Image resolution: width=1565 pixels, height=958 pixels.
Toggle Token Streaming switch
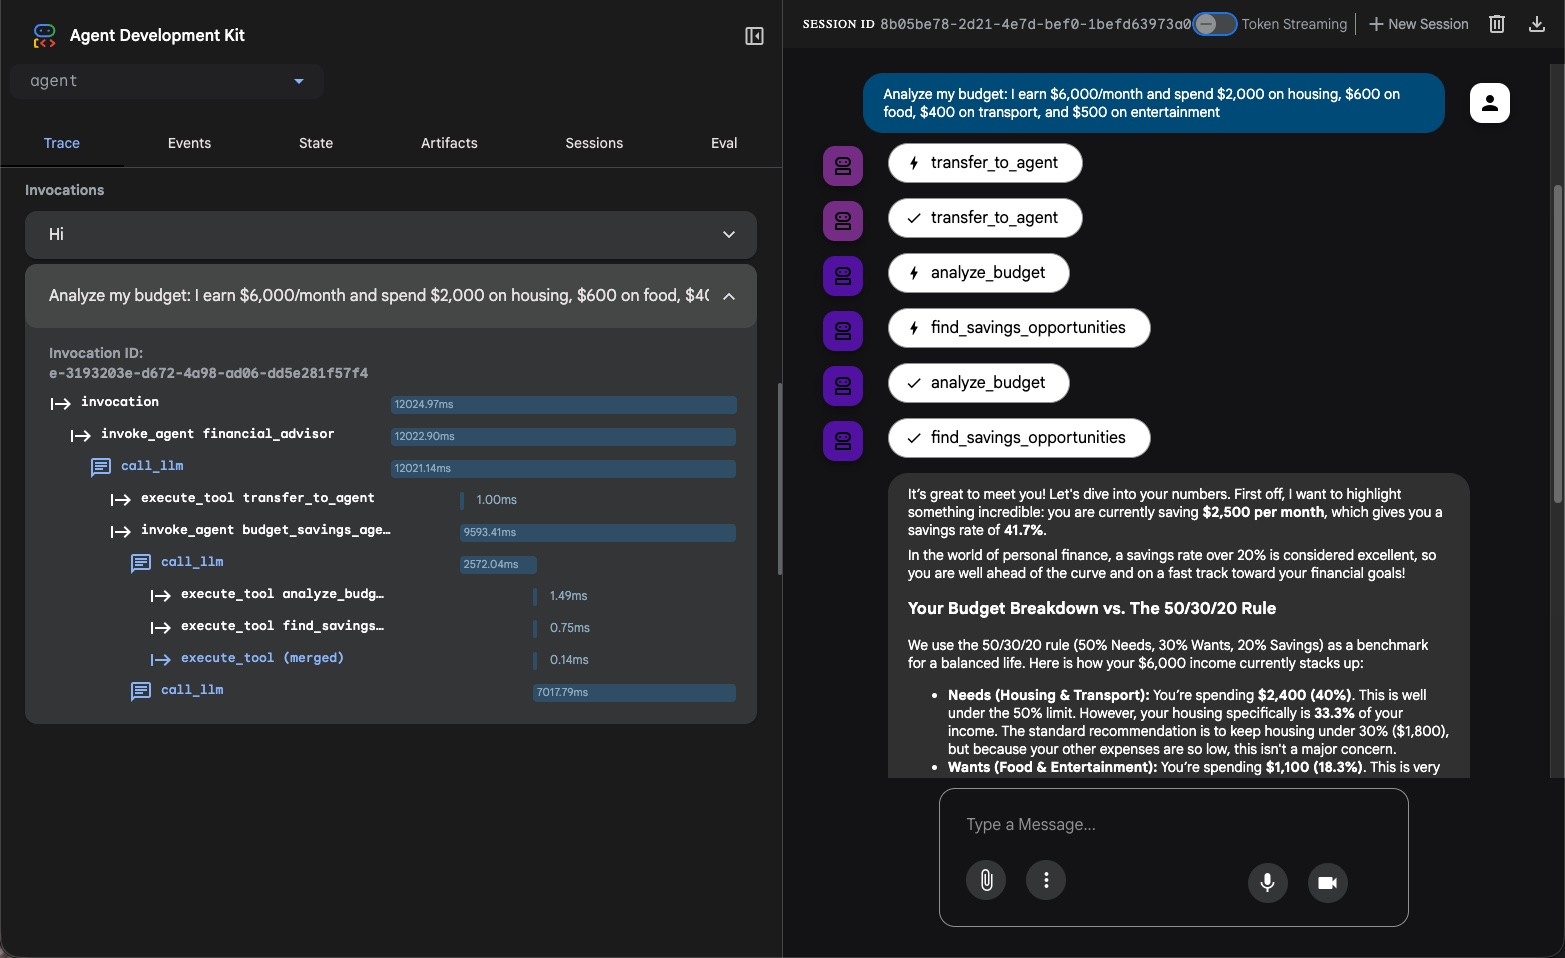pos(1214,24)
